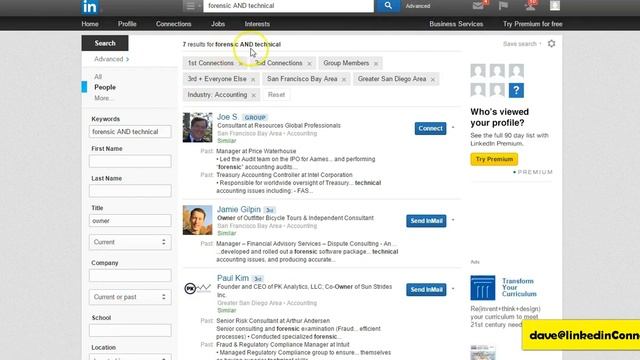Viewport: 640px width, 360px height.
Task: Open search settings gear icon
Action: (x=551, y=43)
